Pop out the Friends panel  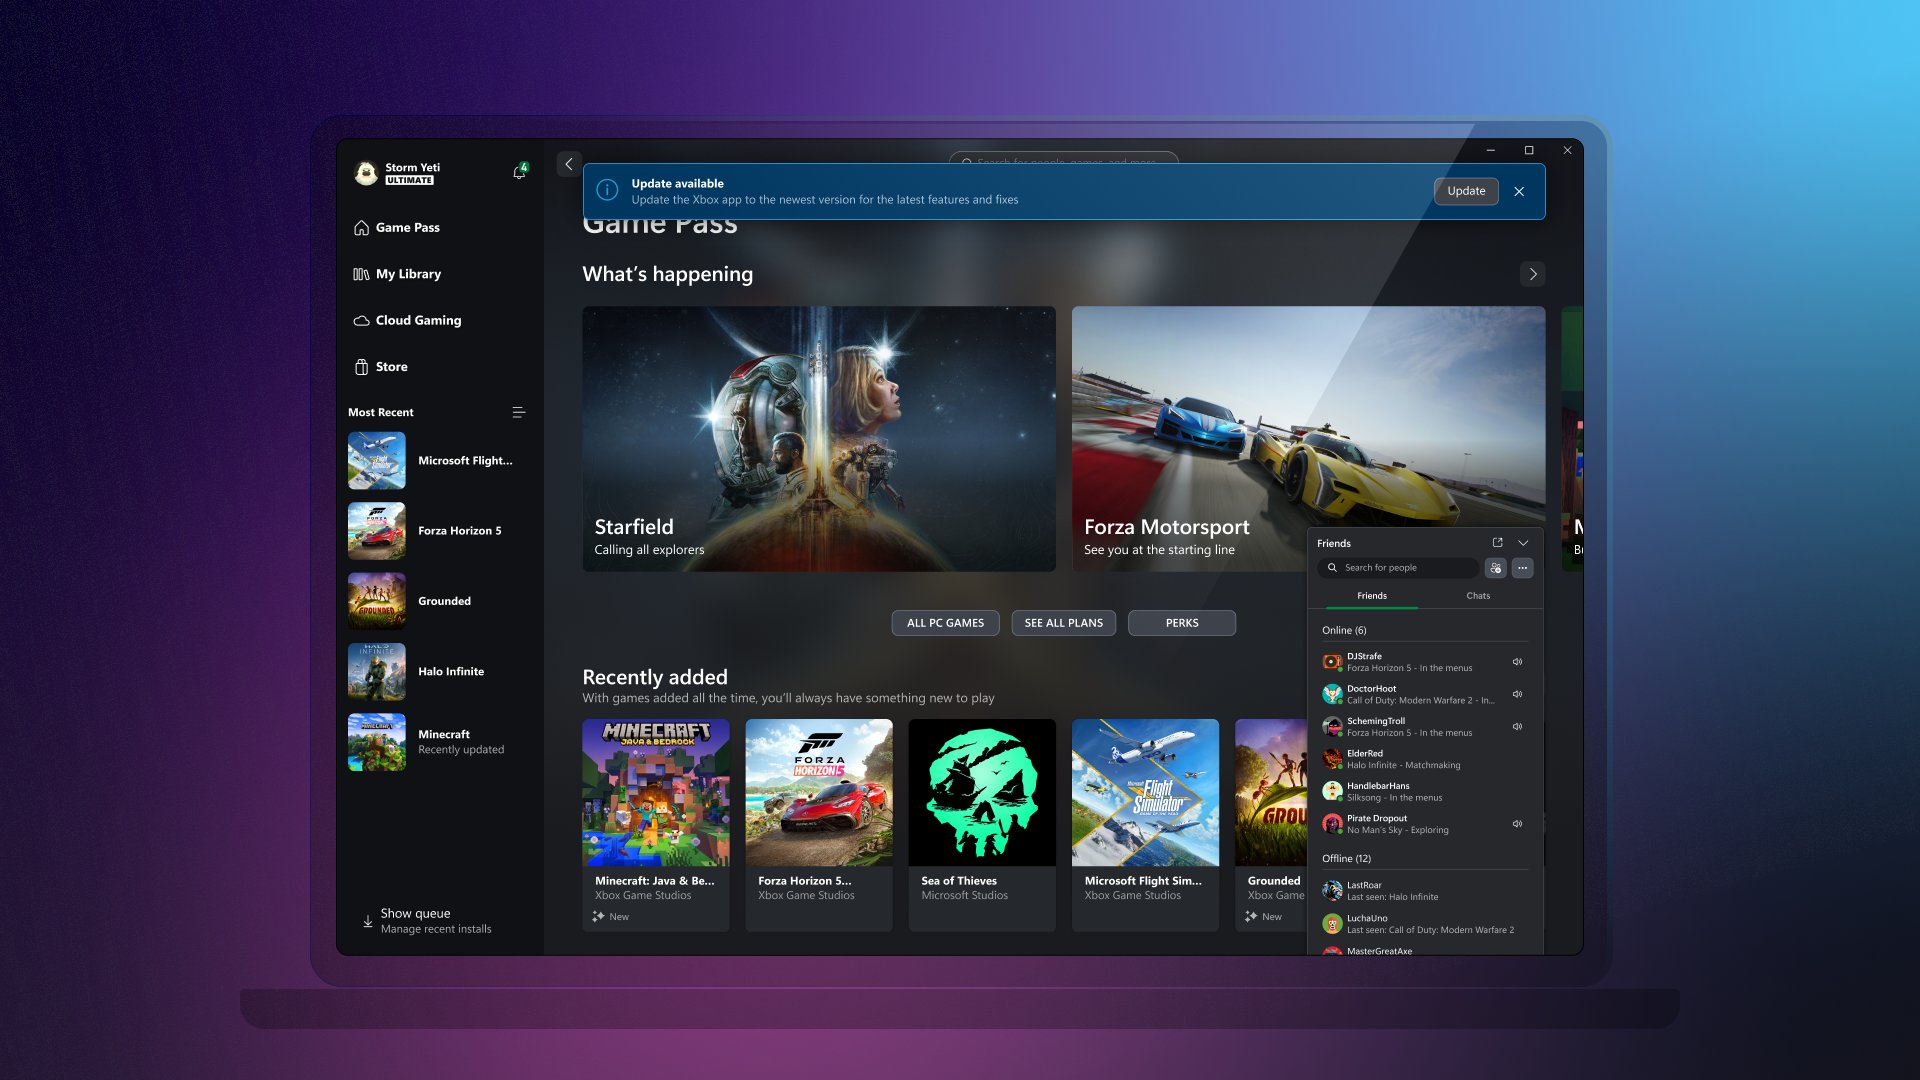[x=1497, y=543]
